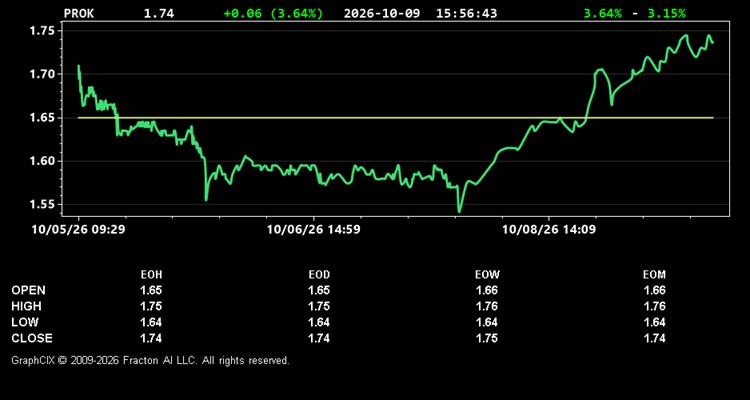Click the EOM column header
This screenshot has width=750, height=400.
coord(654,275)
